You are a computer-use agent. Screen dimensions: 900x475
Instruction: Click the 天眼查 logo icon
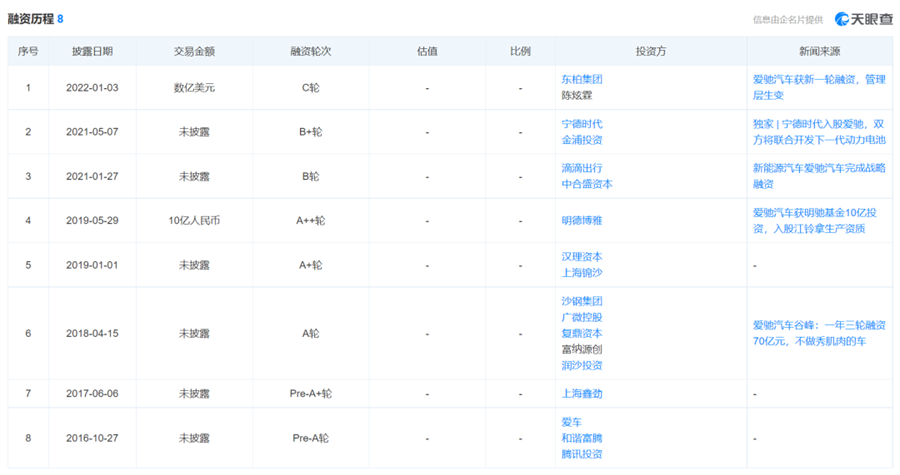click(x=842, y=19)
